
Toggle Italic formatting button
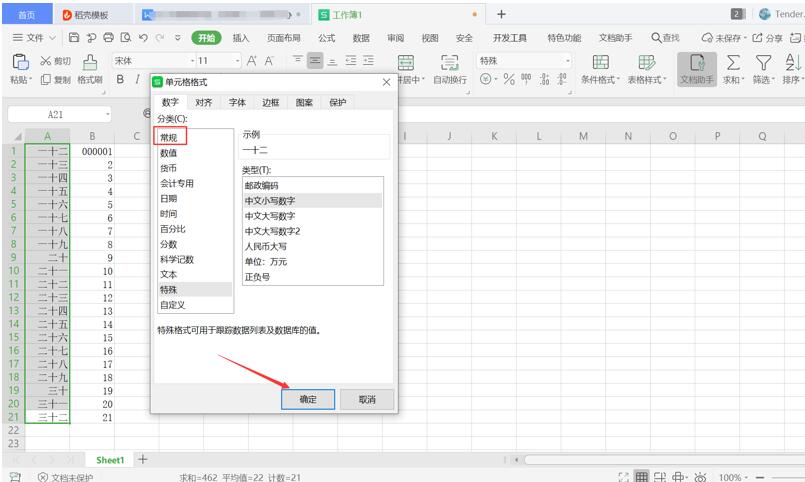pos(137,79)
